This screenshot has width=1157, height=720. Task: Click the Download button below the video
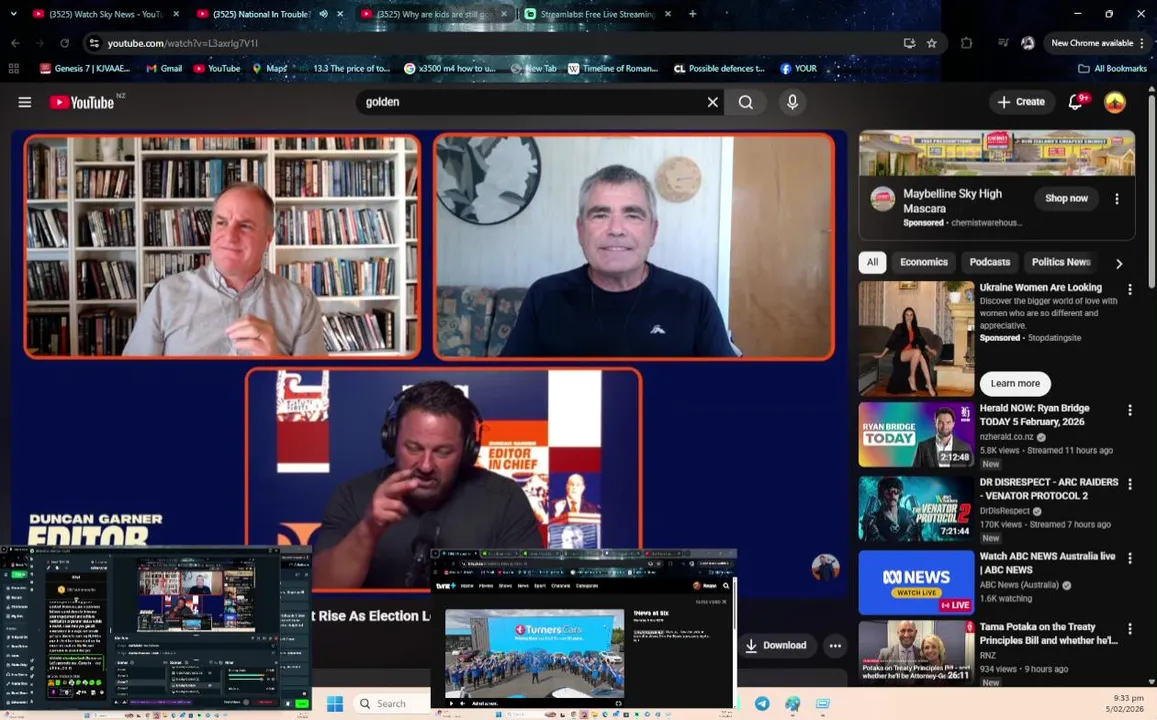pos(776,645)
